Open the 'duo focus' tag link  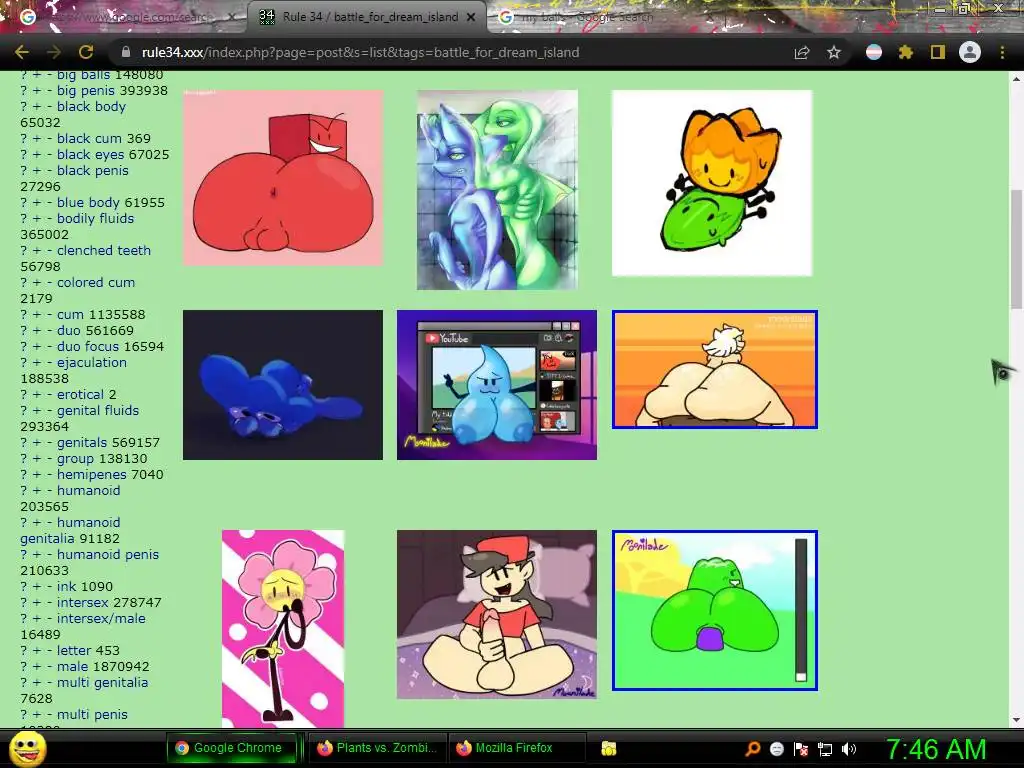pyautogui.click(x=88, y=347)
